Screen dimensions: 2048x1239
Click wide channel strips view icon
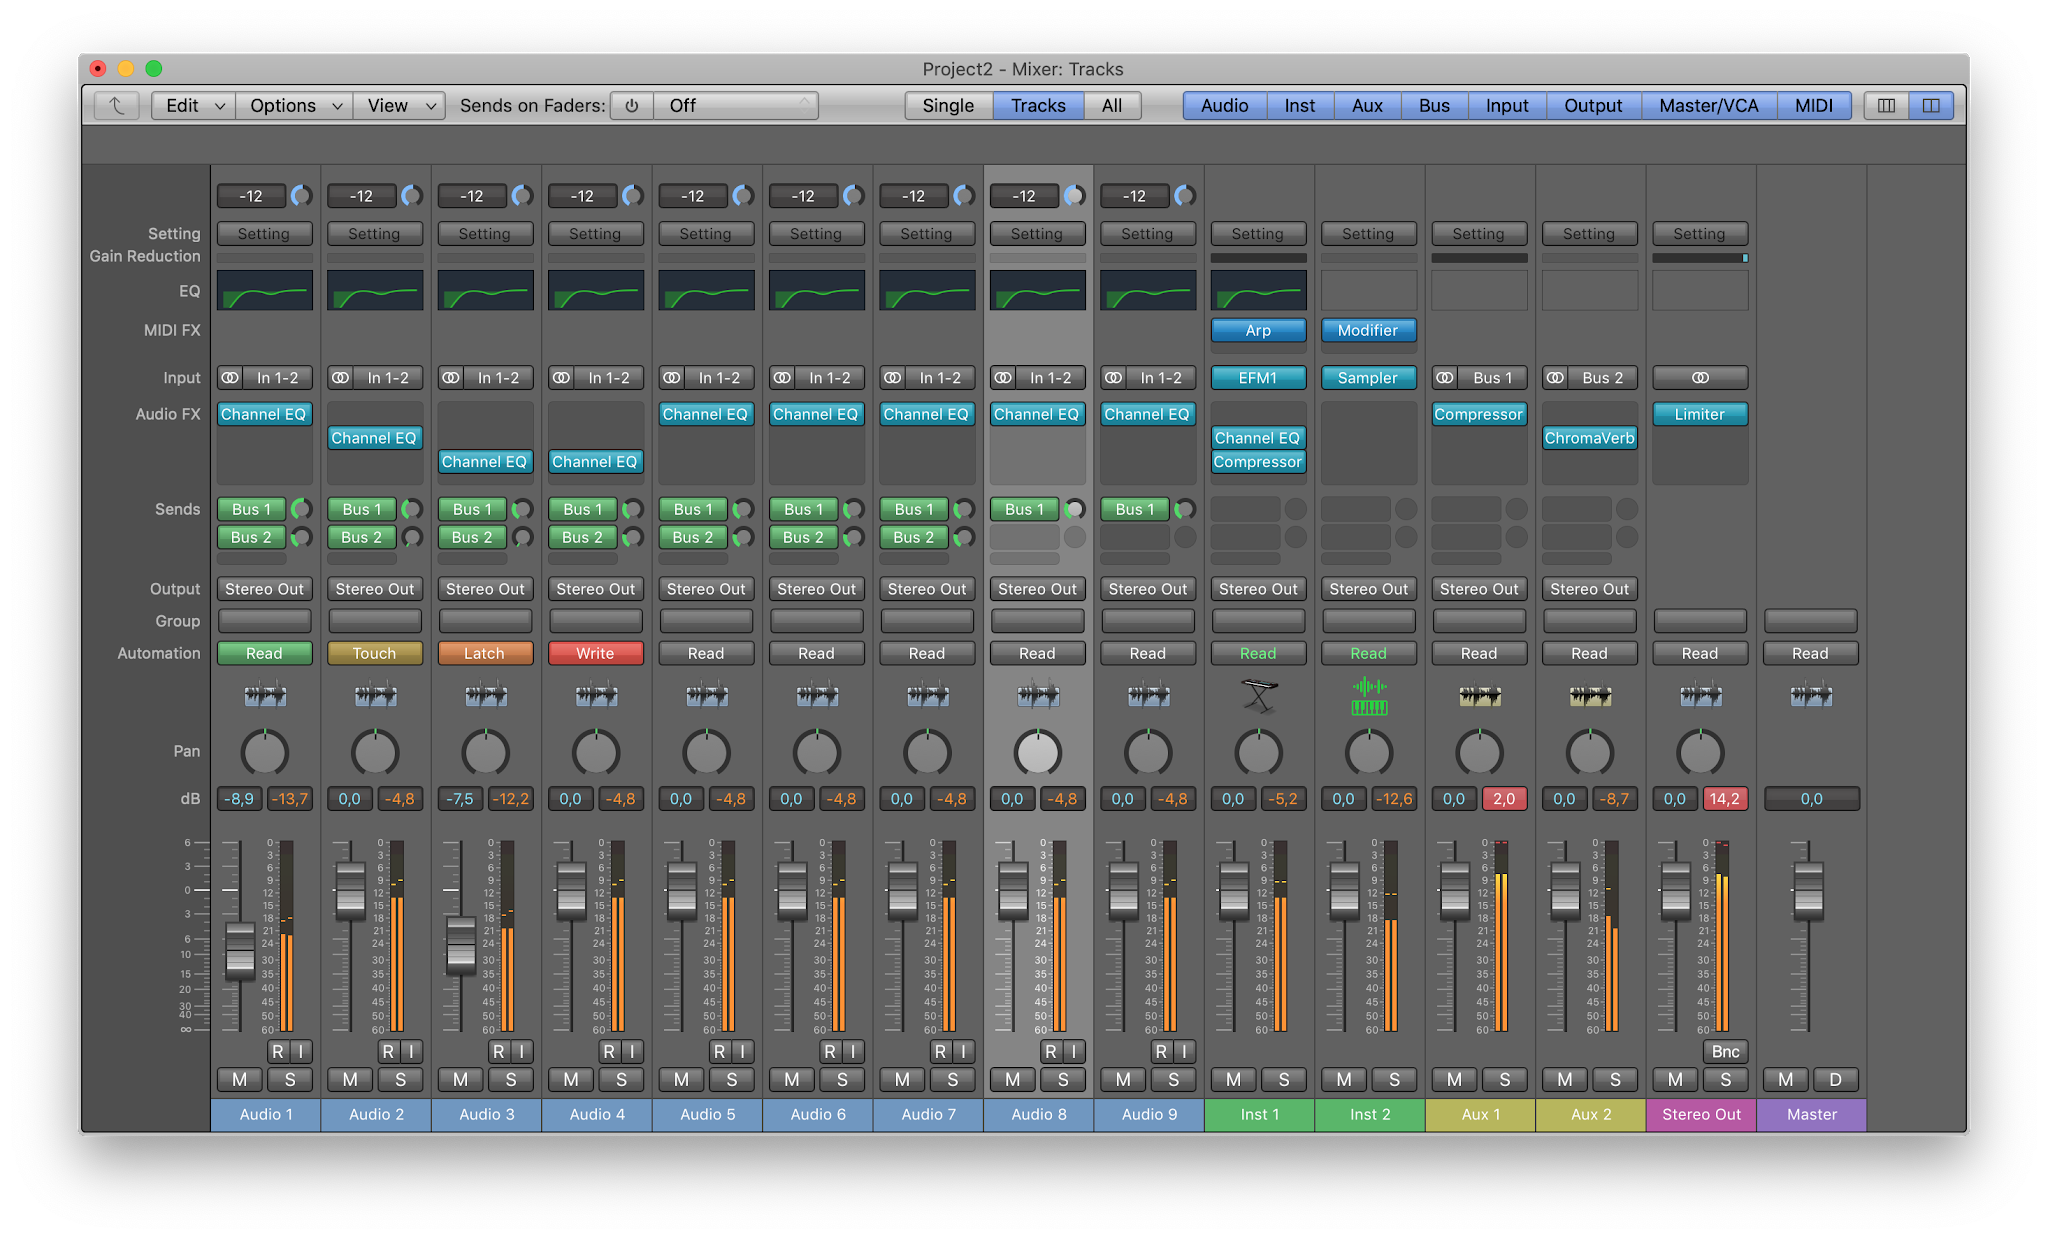(1931, 105)
